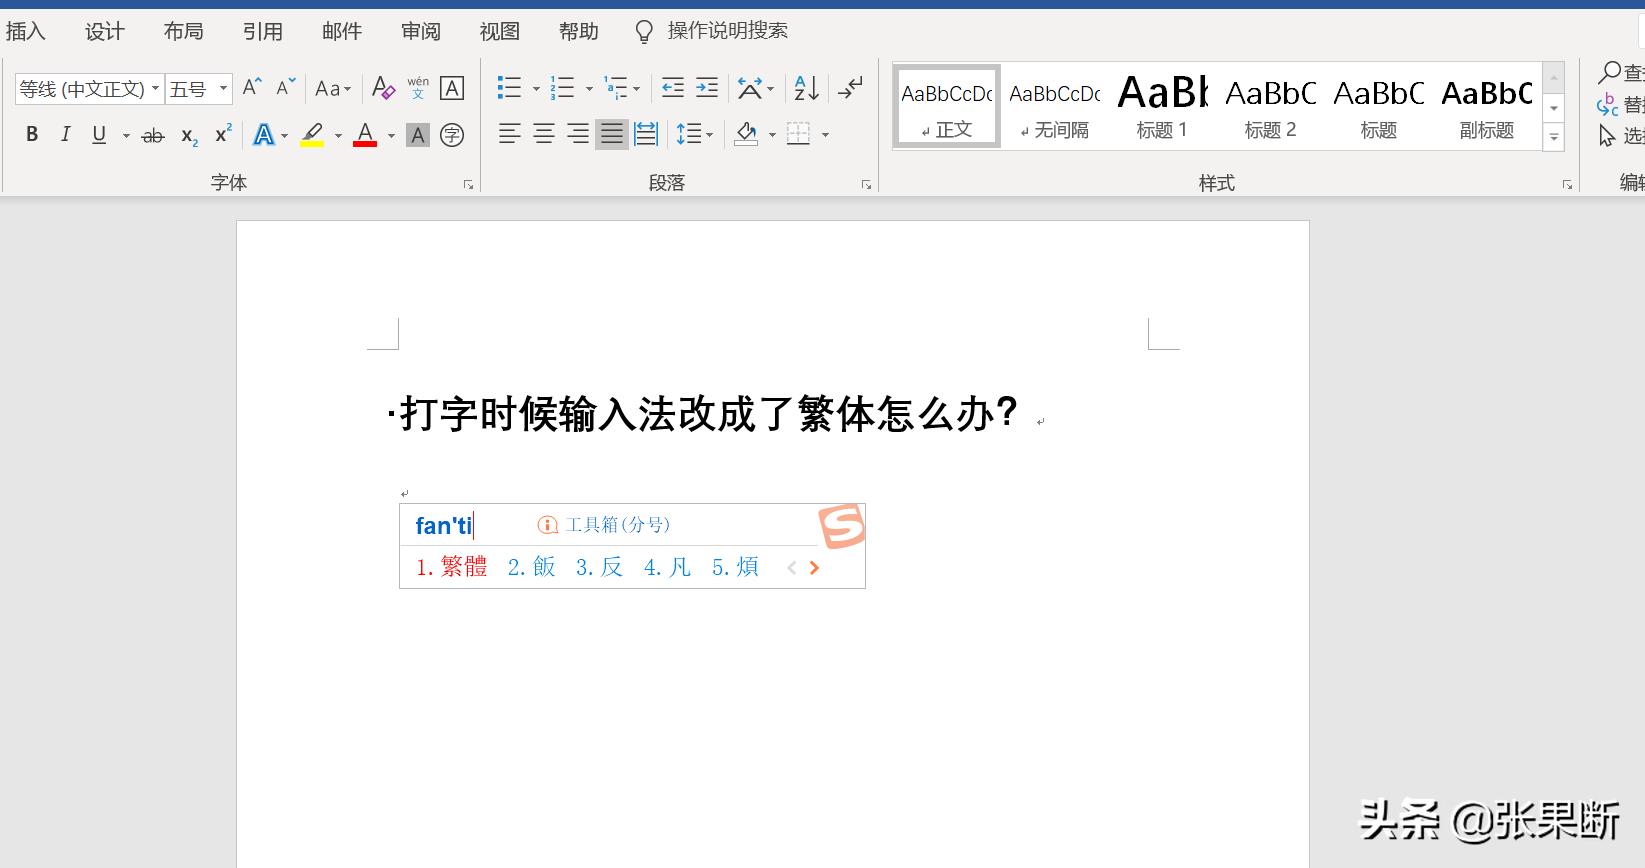The height and width of the screenshot is (868, 1645).
Task: Toggle italic formatting
Action: click(x=65, y=134)
